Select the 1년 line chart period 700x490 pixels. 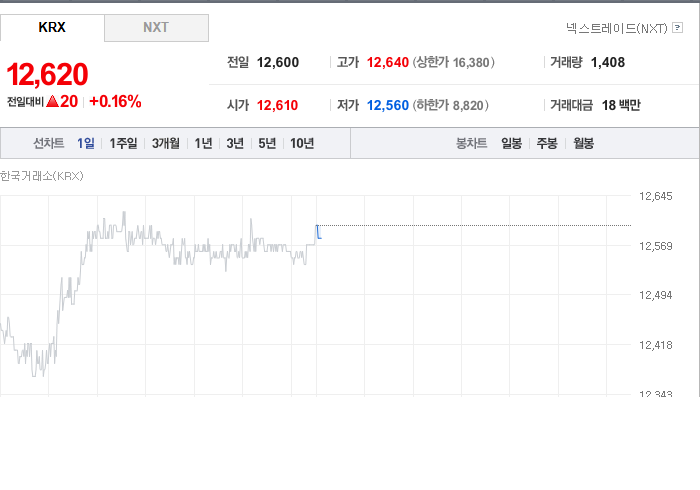(203, 143)
